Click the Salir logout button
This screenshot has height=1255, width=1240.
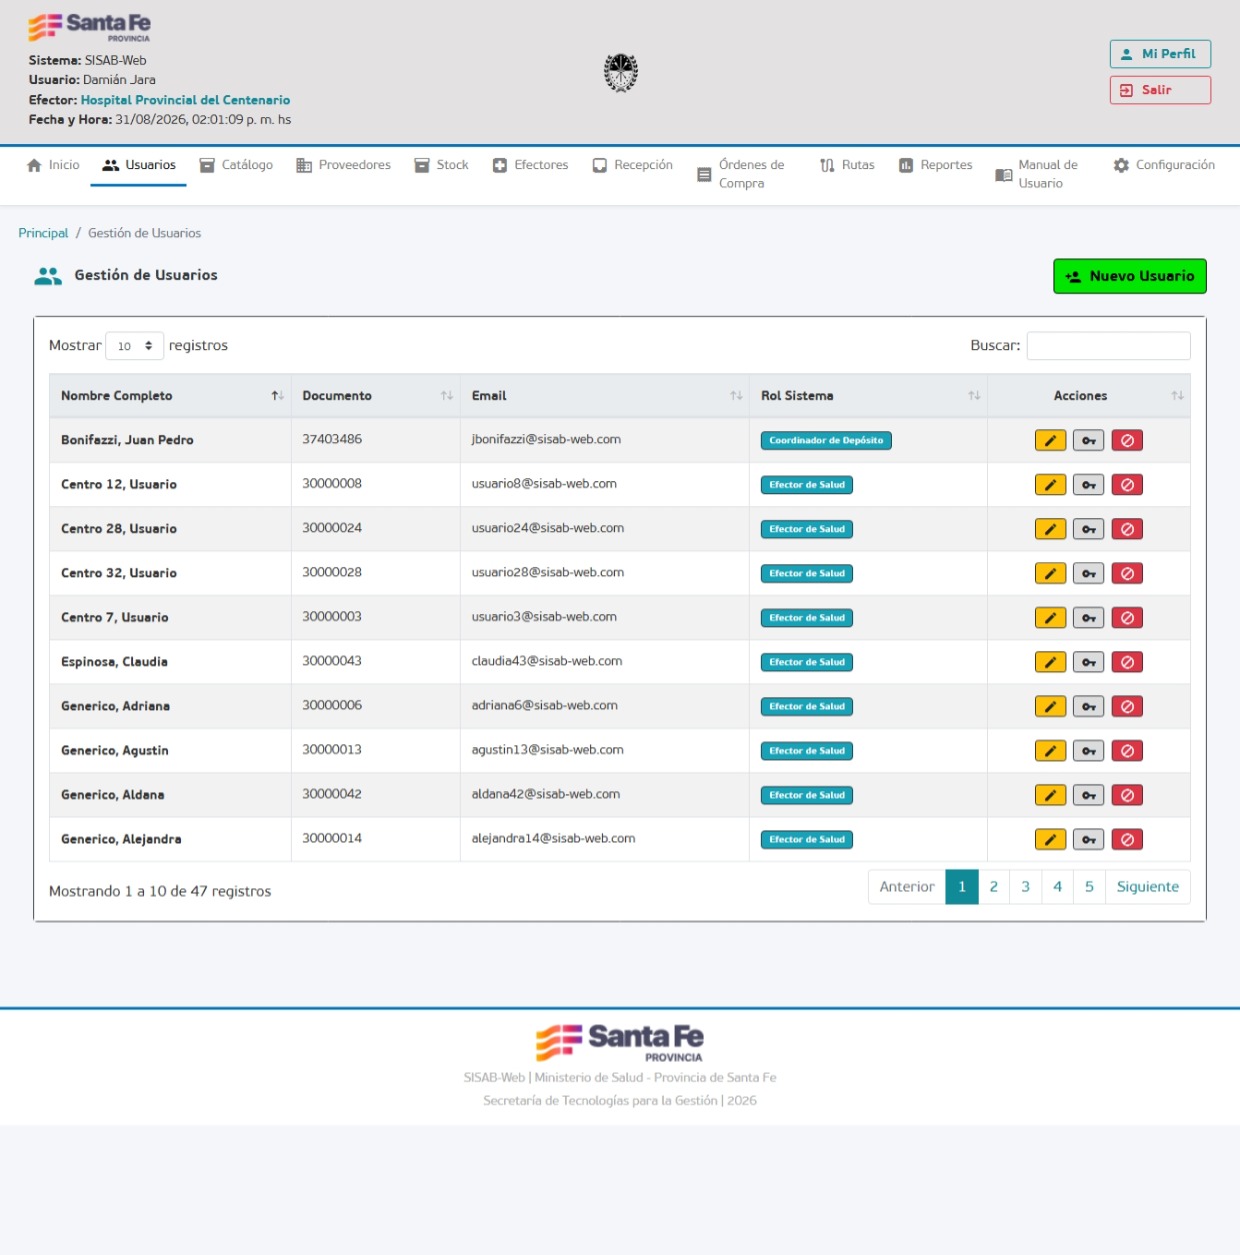pyautogui.click(x=1160, y=90)
